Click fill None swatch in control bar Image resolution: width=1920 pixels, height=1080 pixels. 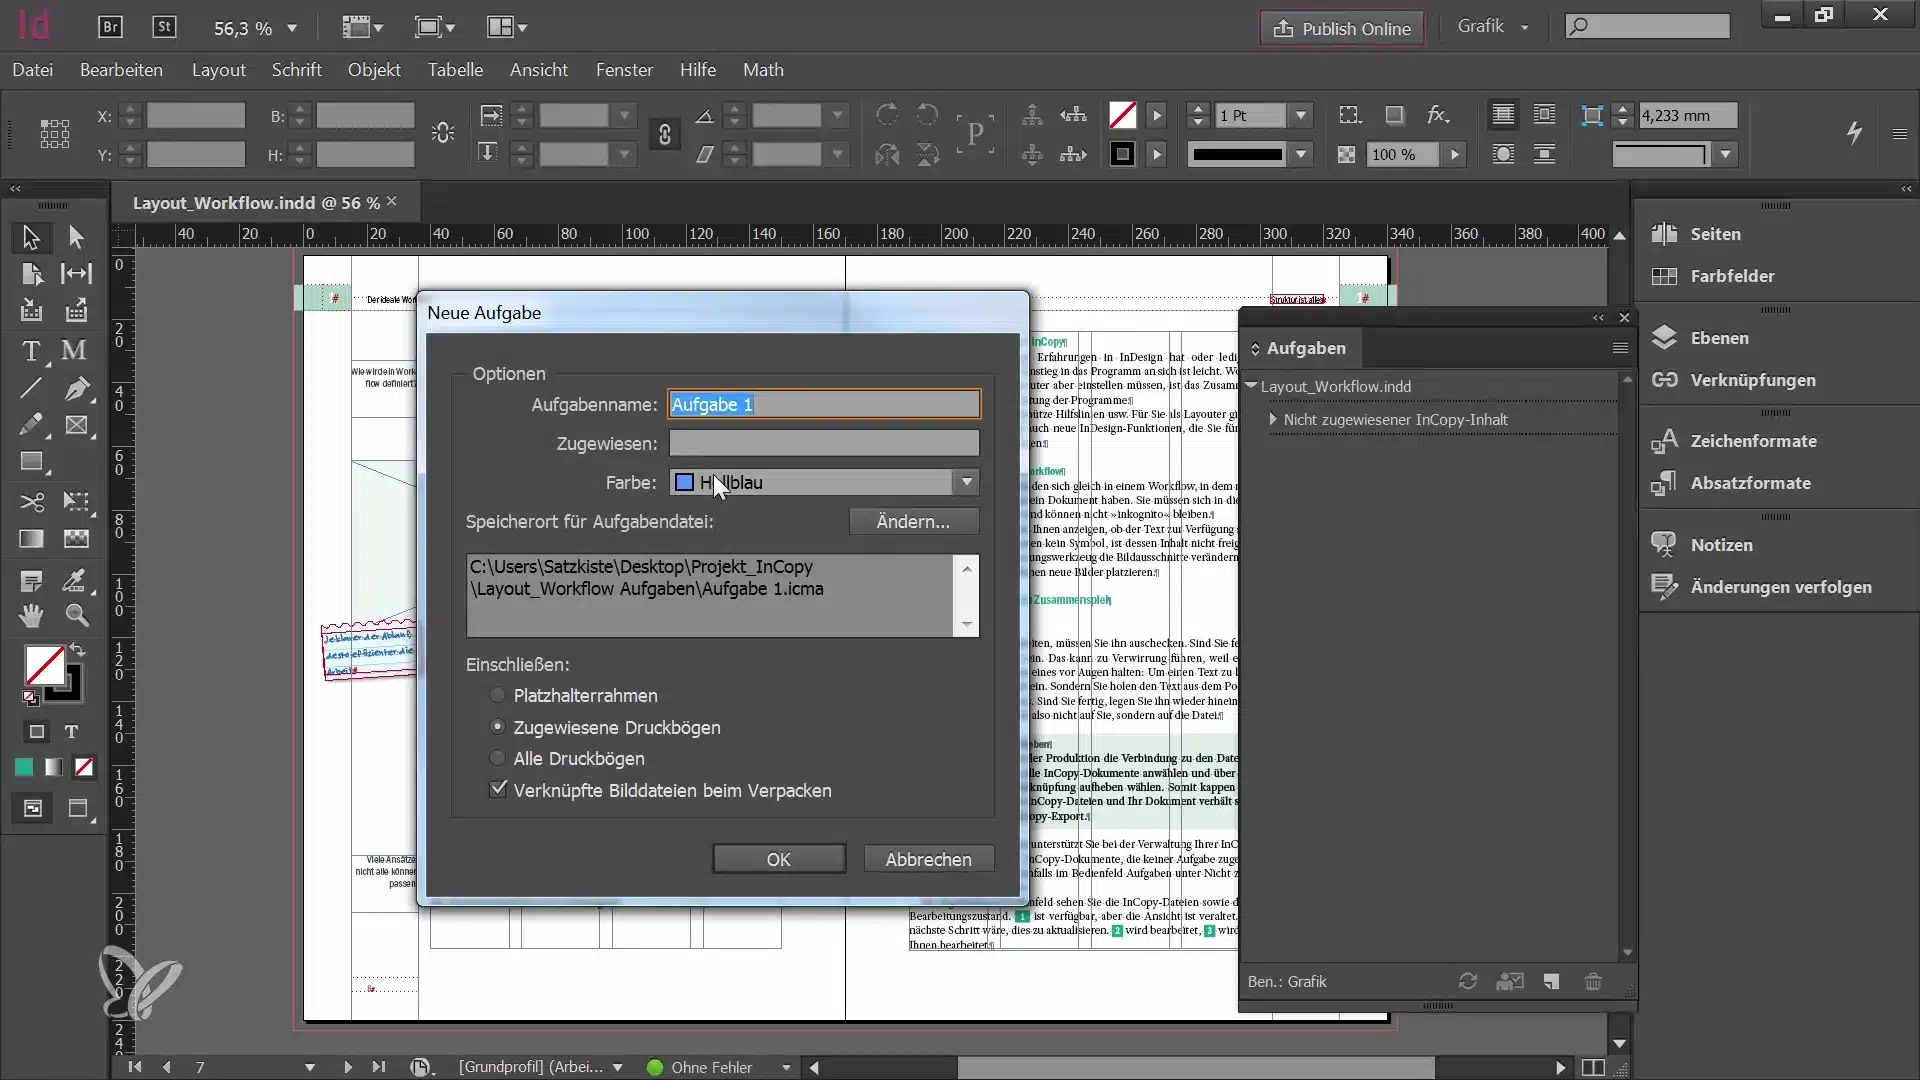pyautogui.click(x=1122, y=115)
